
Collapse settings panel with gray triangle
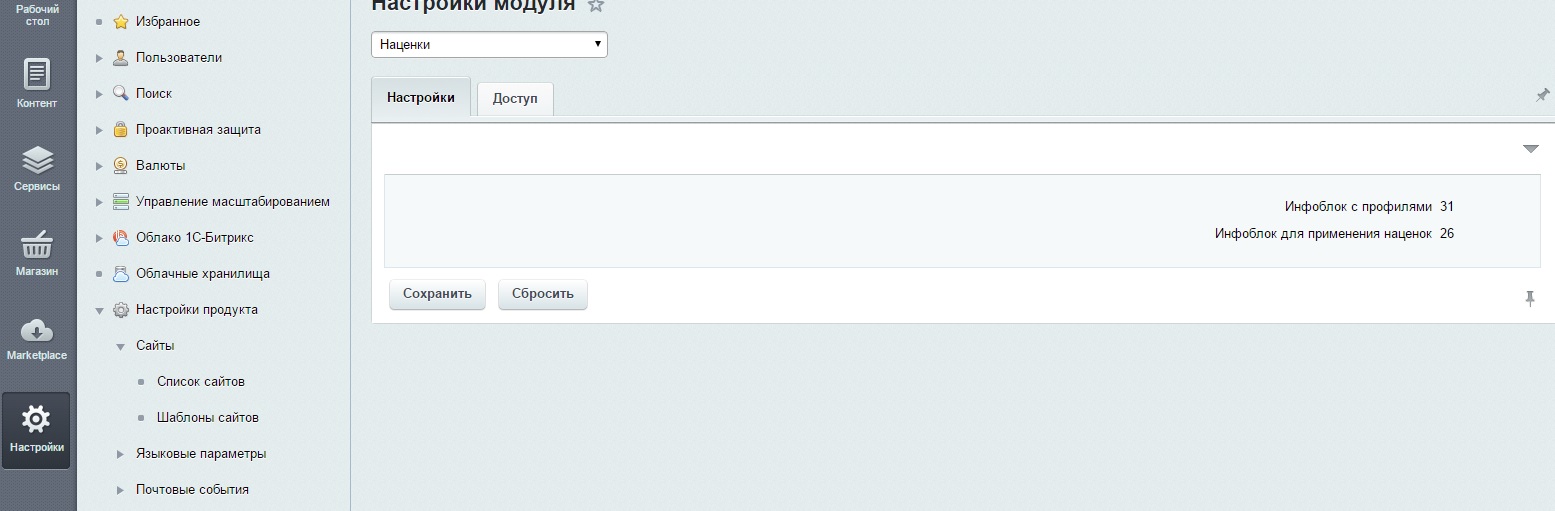pos(1530,149)
